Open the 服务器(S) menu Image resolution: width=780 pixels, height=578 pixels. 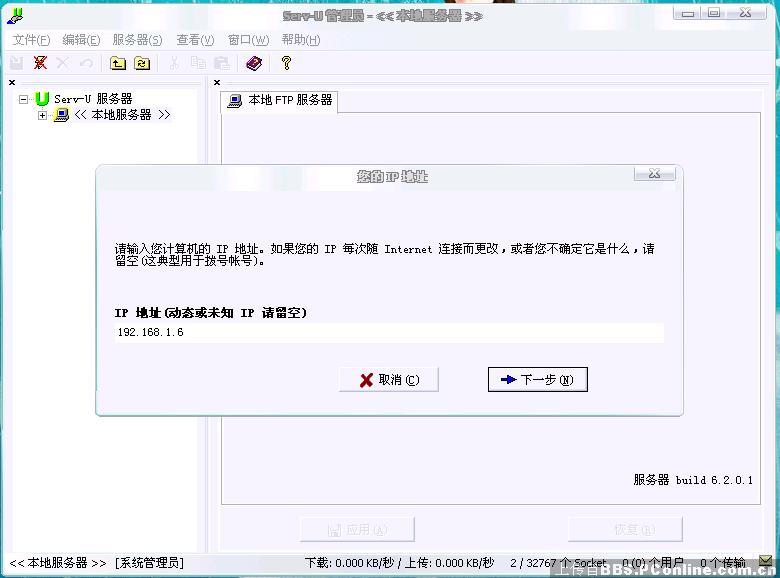[x=137, y=40]
